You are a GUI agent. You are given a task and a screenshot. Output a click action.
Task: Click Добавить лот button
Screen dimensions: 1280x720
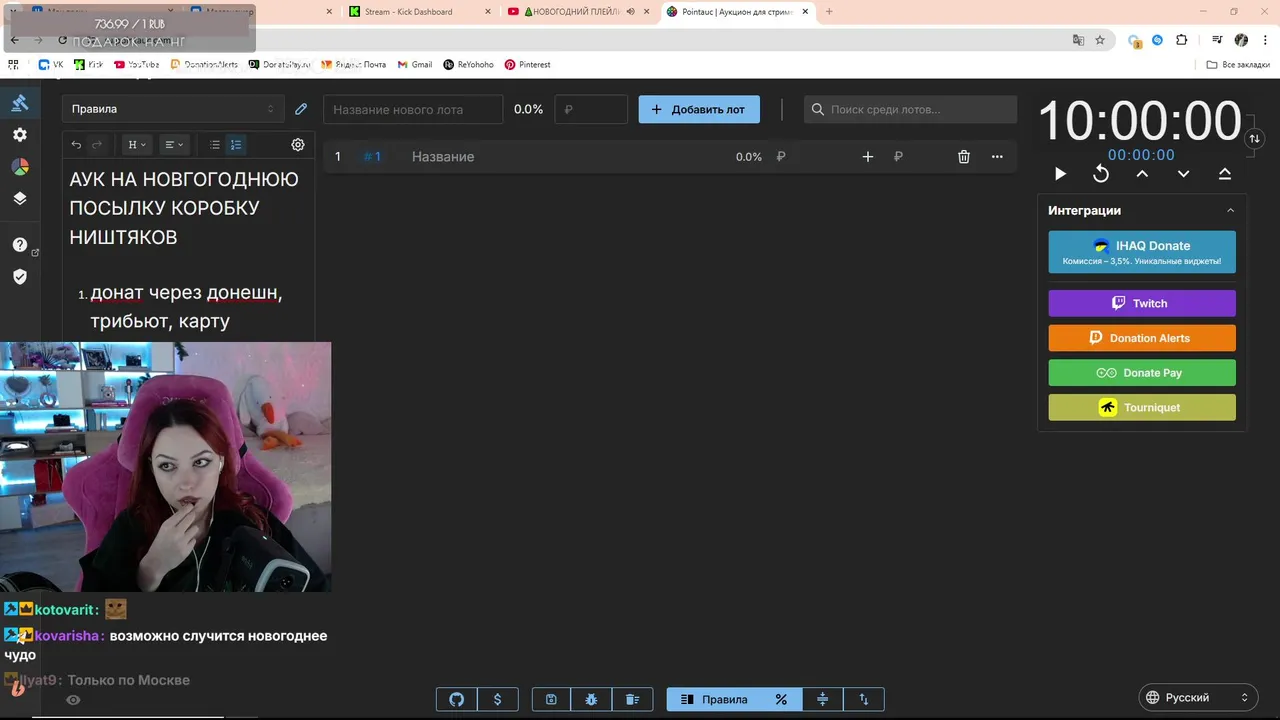(x=699, y=109)
